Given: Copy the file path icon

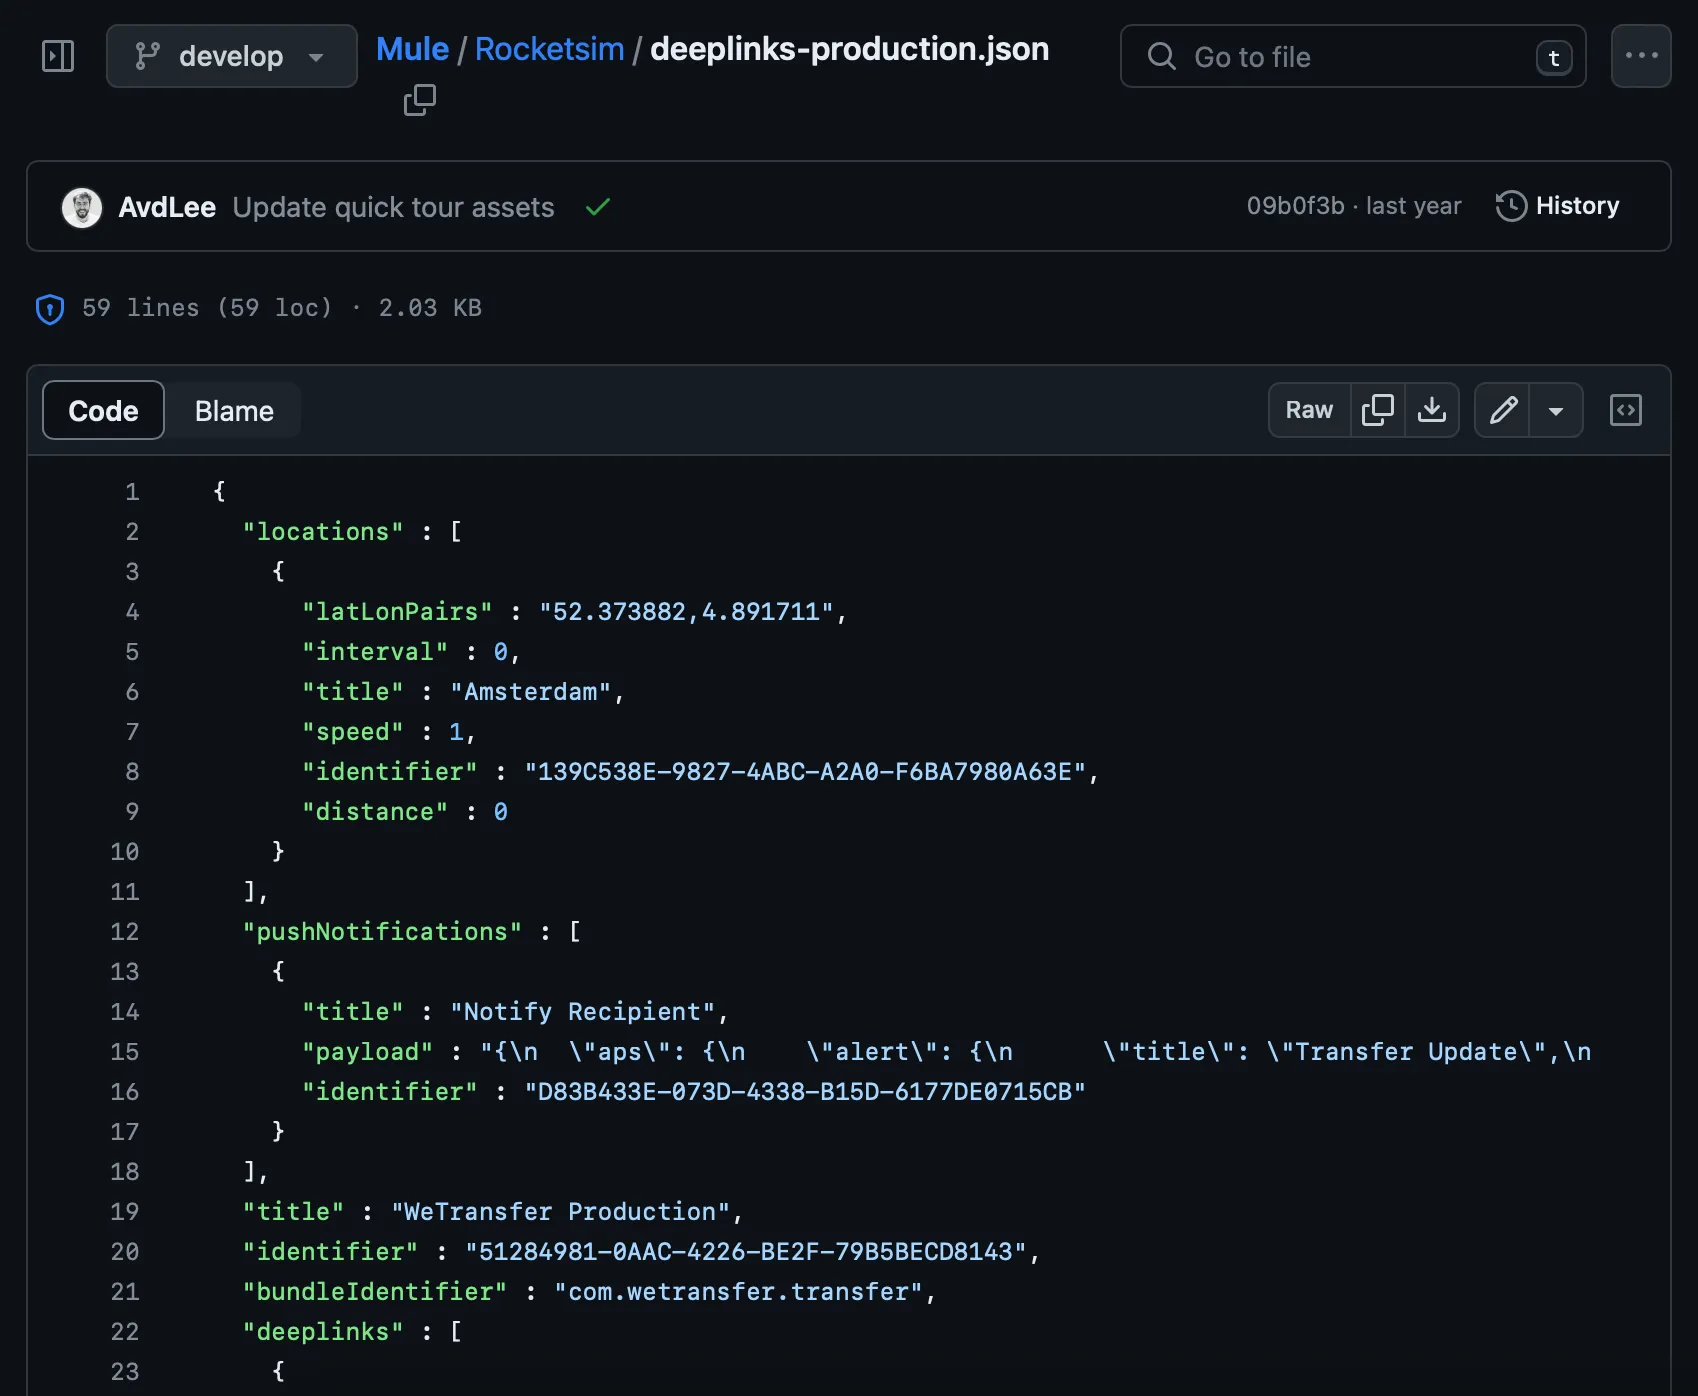Looking at the screenshot, I should pos(419,100).
